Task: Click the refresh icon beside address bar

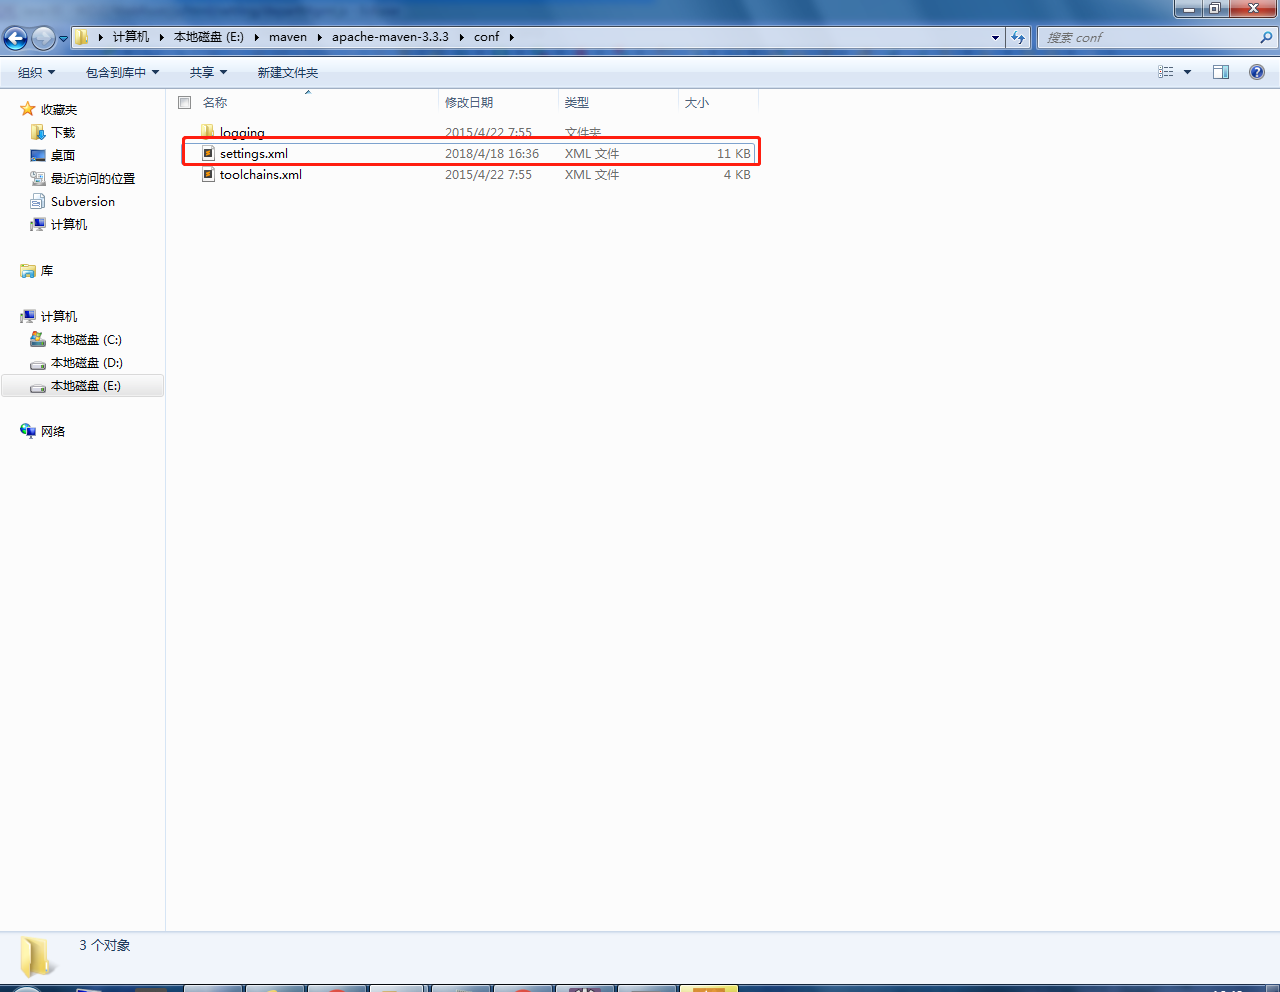Action: coord(1018,37)
